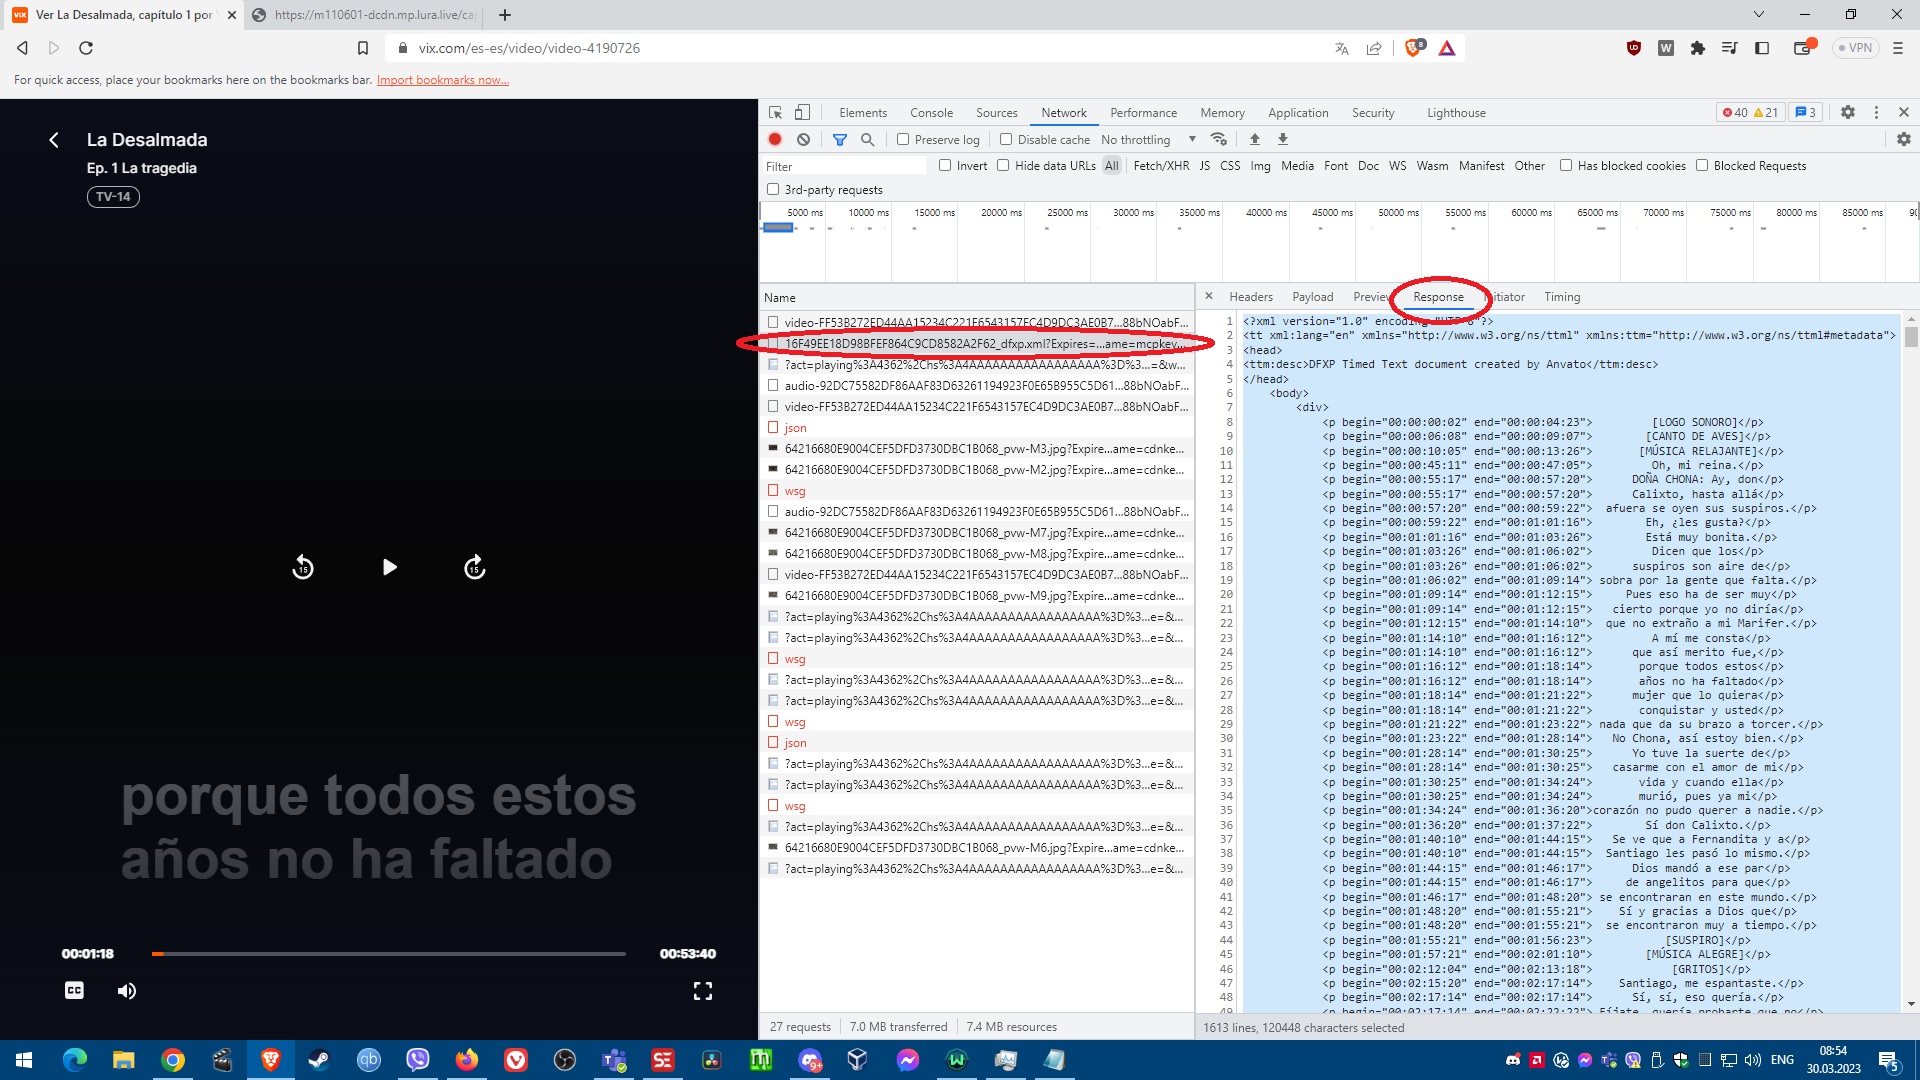Open the browser tab list chevron
This screenshot has width=1920, height=1080.
pos(1759,15)
